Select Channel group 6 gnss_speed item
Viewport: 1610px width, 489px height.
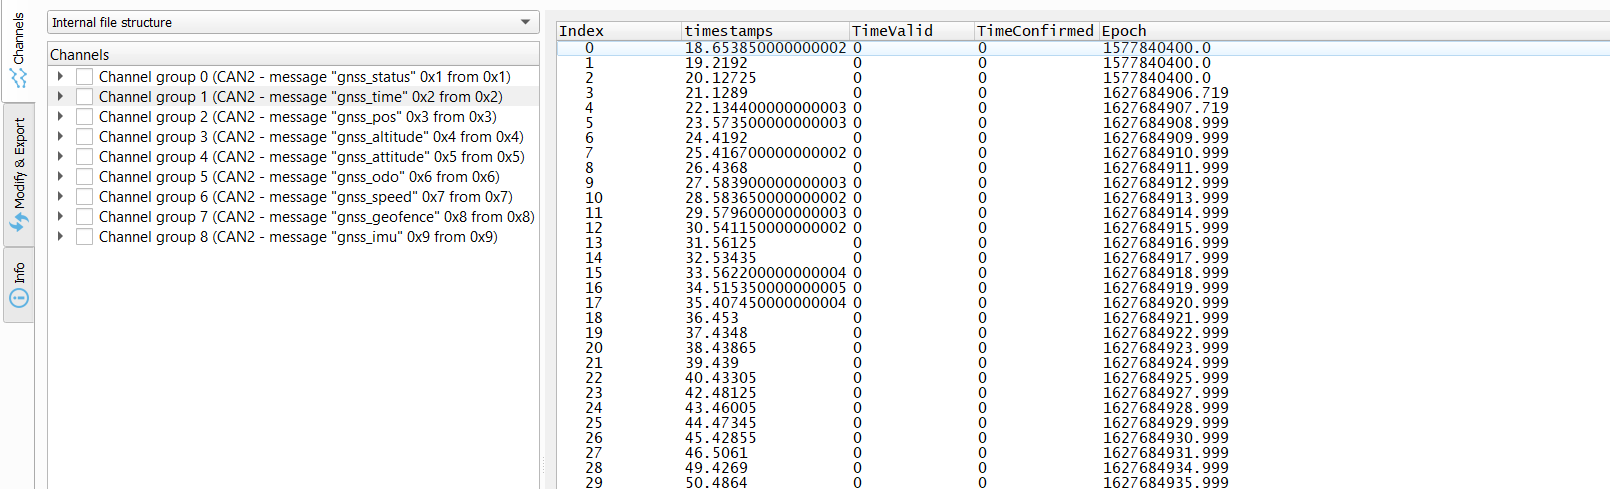[x=305, y=197]
